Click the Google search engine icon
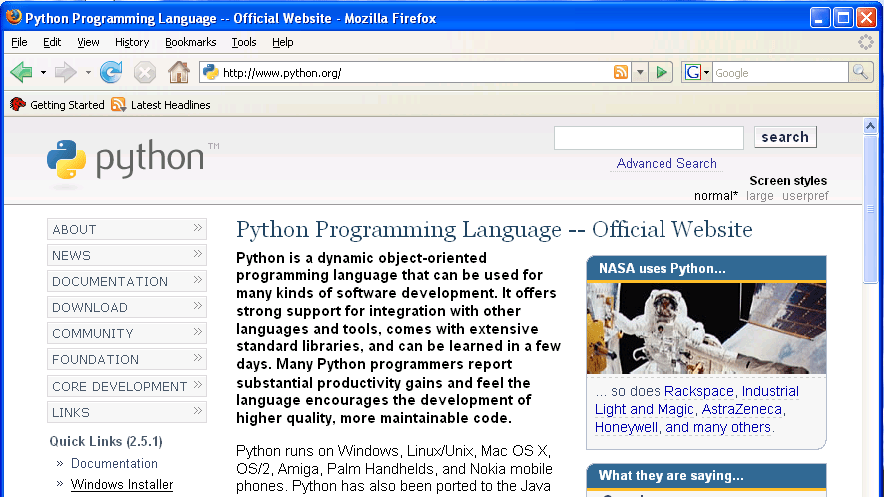 (x=693, y=73)
